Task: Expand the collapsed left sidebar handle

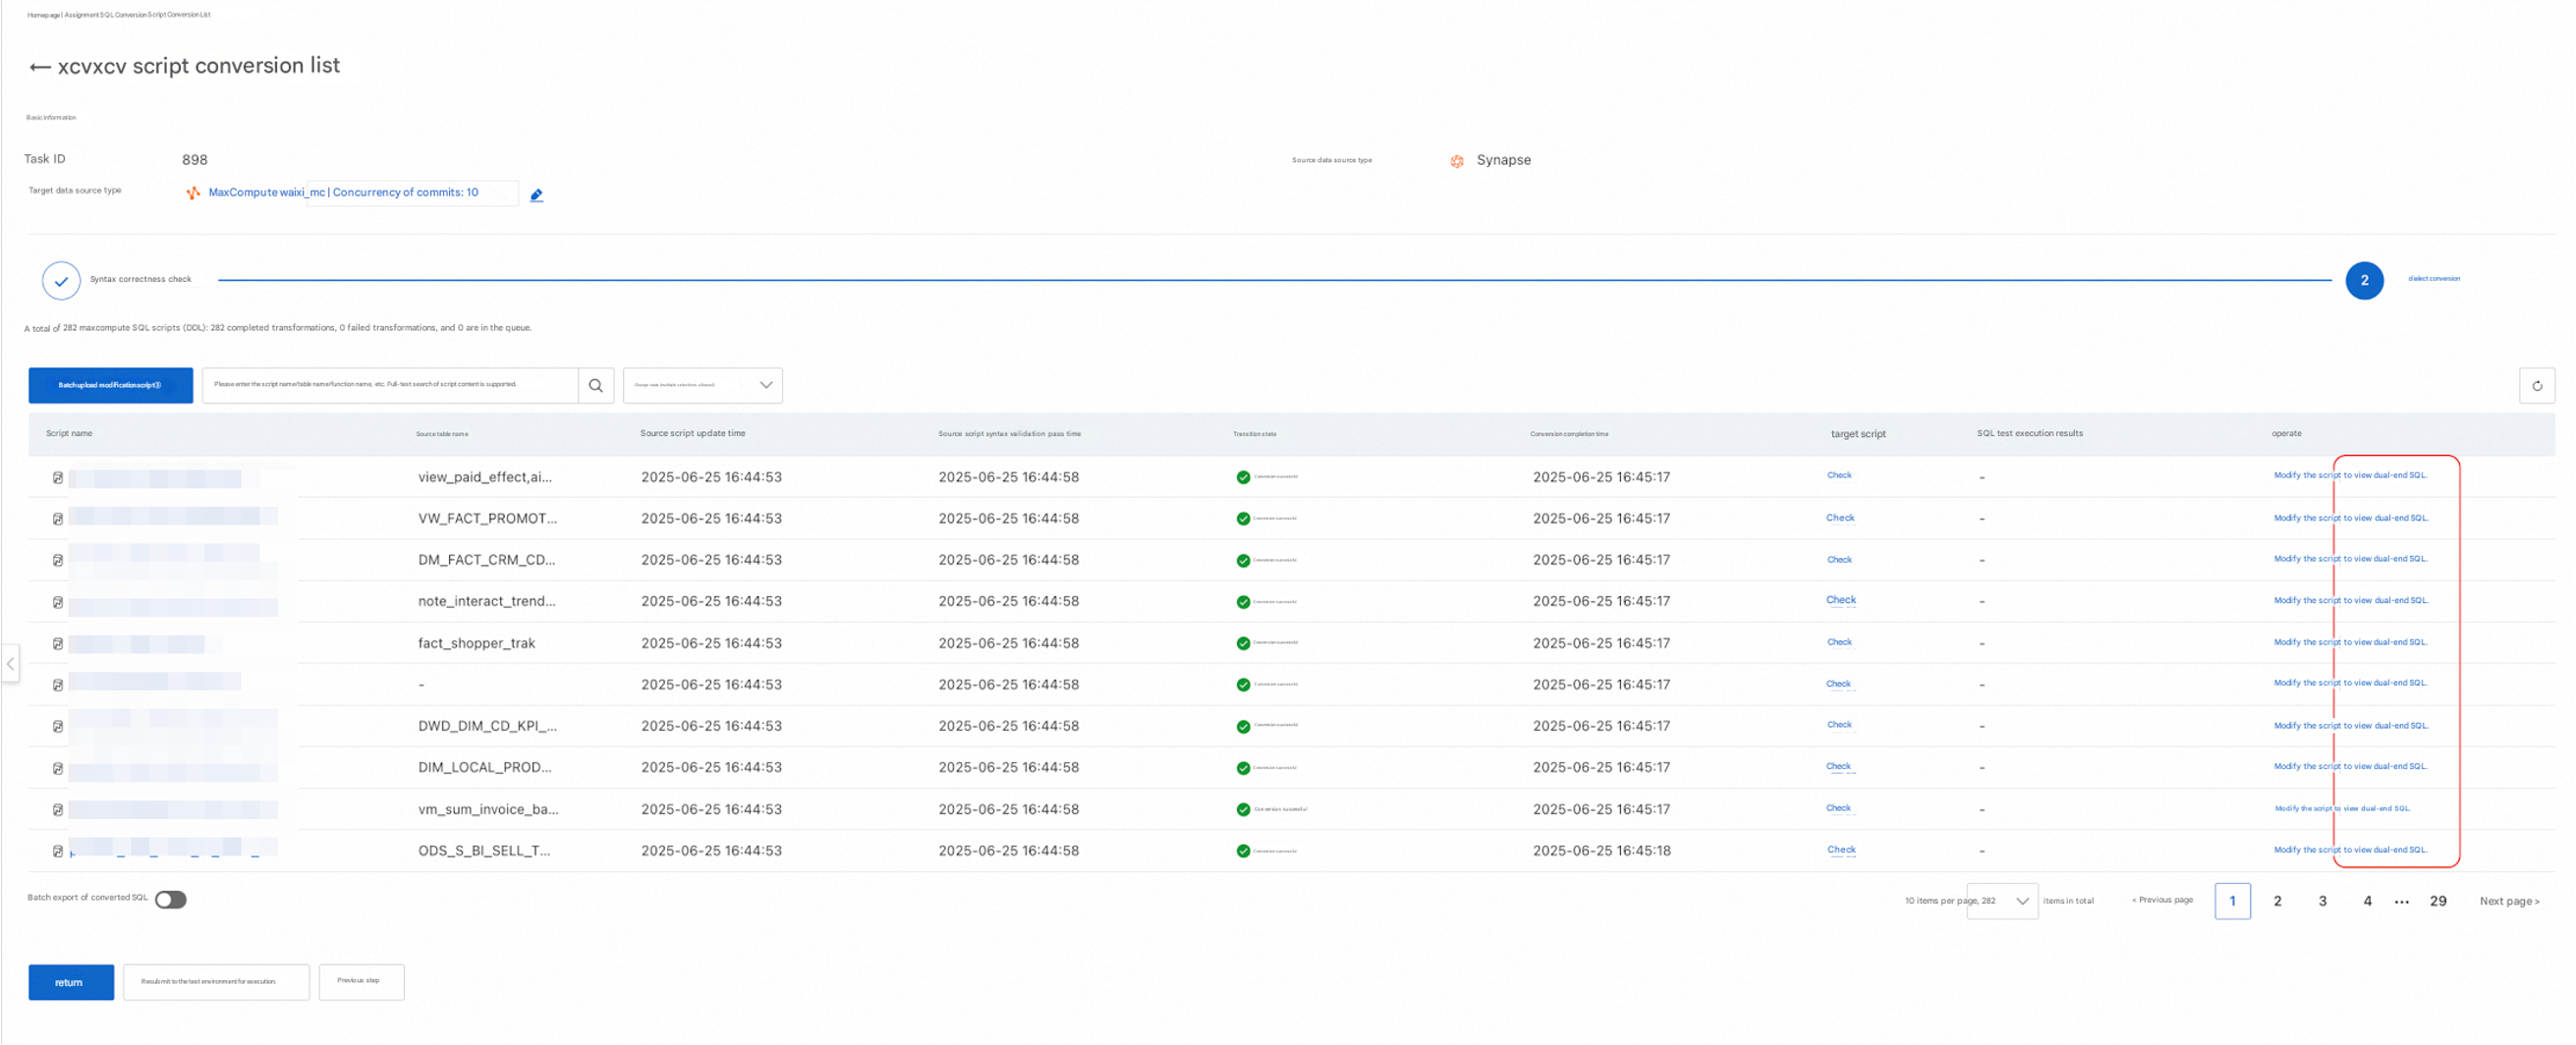Action: 10,663
